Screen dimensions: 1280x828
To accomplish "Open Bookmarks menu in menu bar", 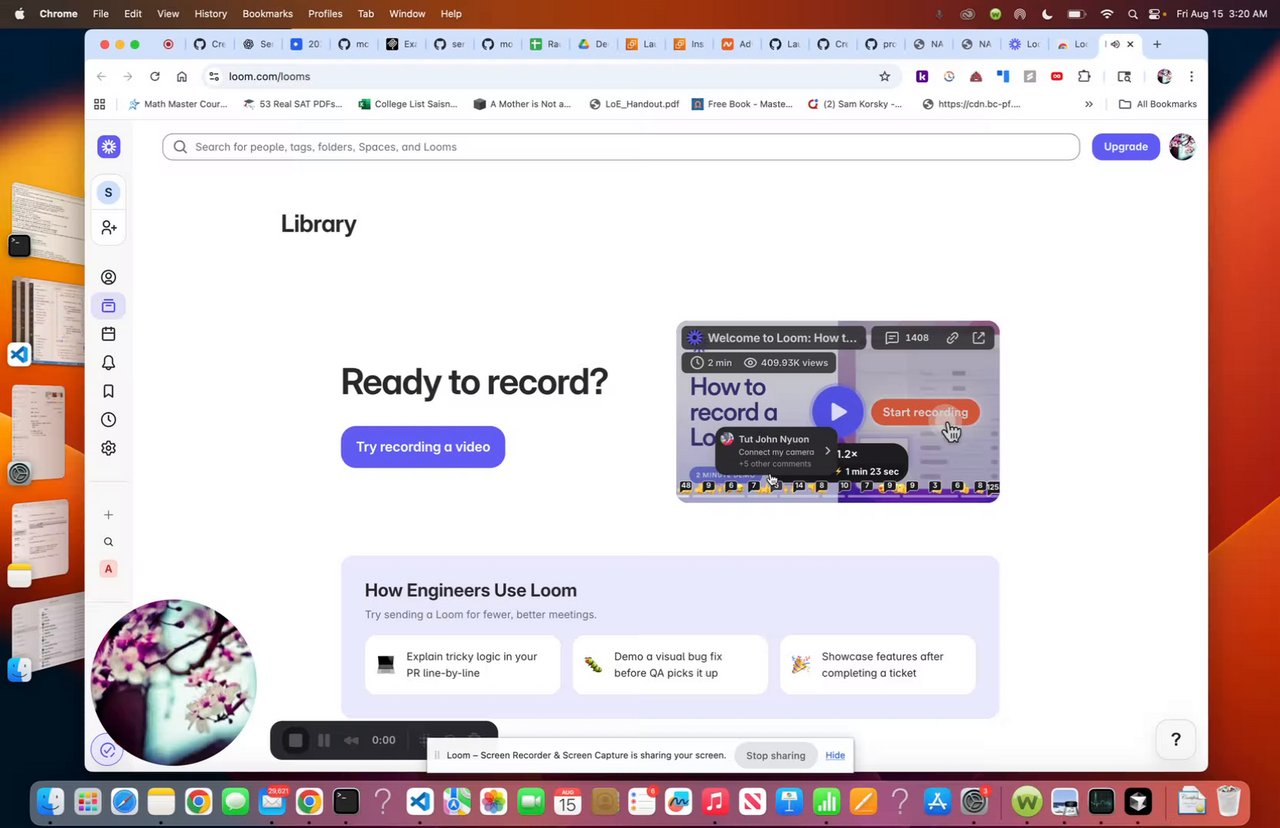I will pos(267,14).
